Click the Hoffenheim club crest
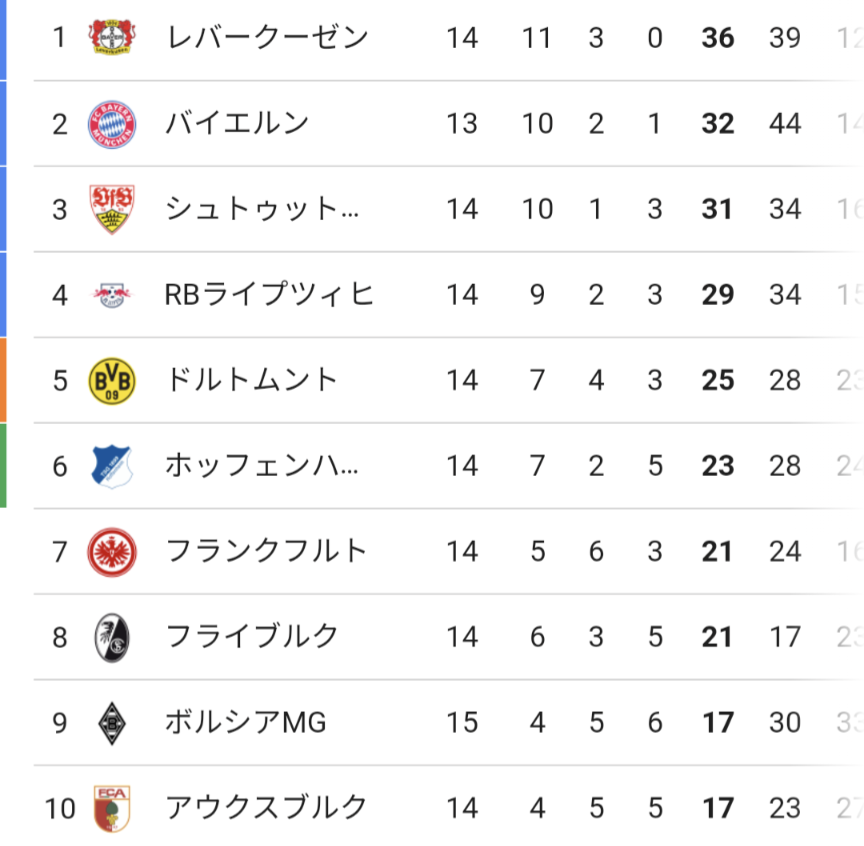 [x=111, y=466]
